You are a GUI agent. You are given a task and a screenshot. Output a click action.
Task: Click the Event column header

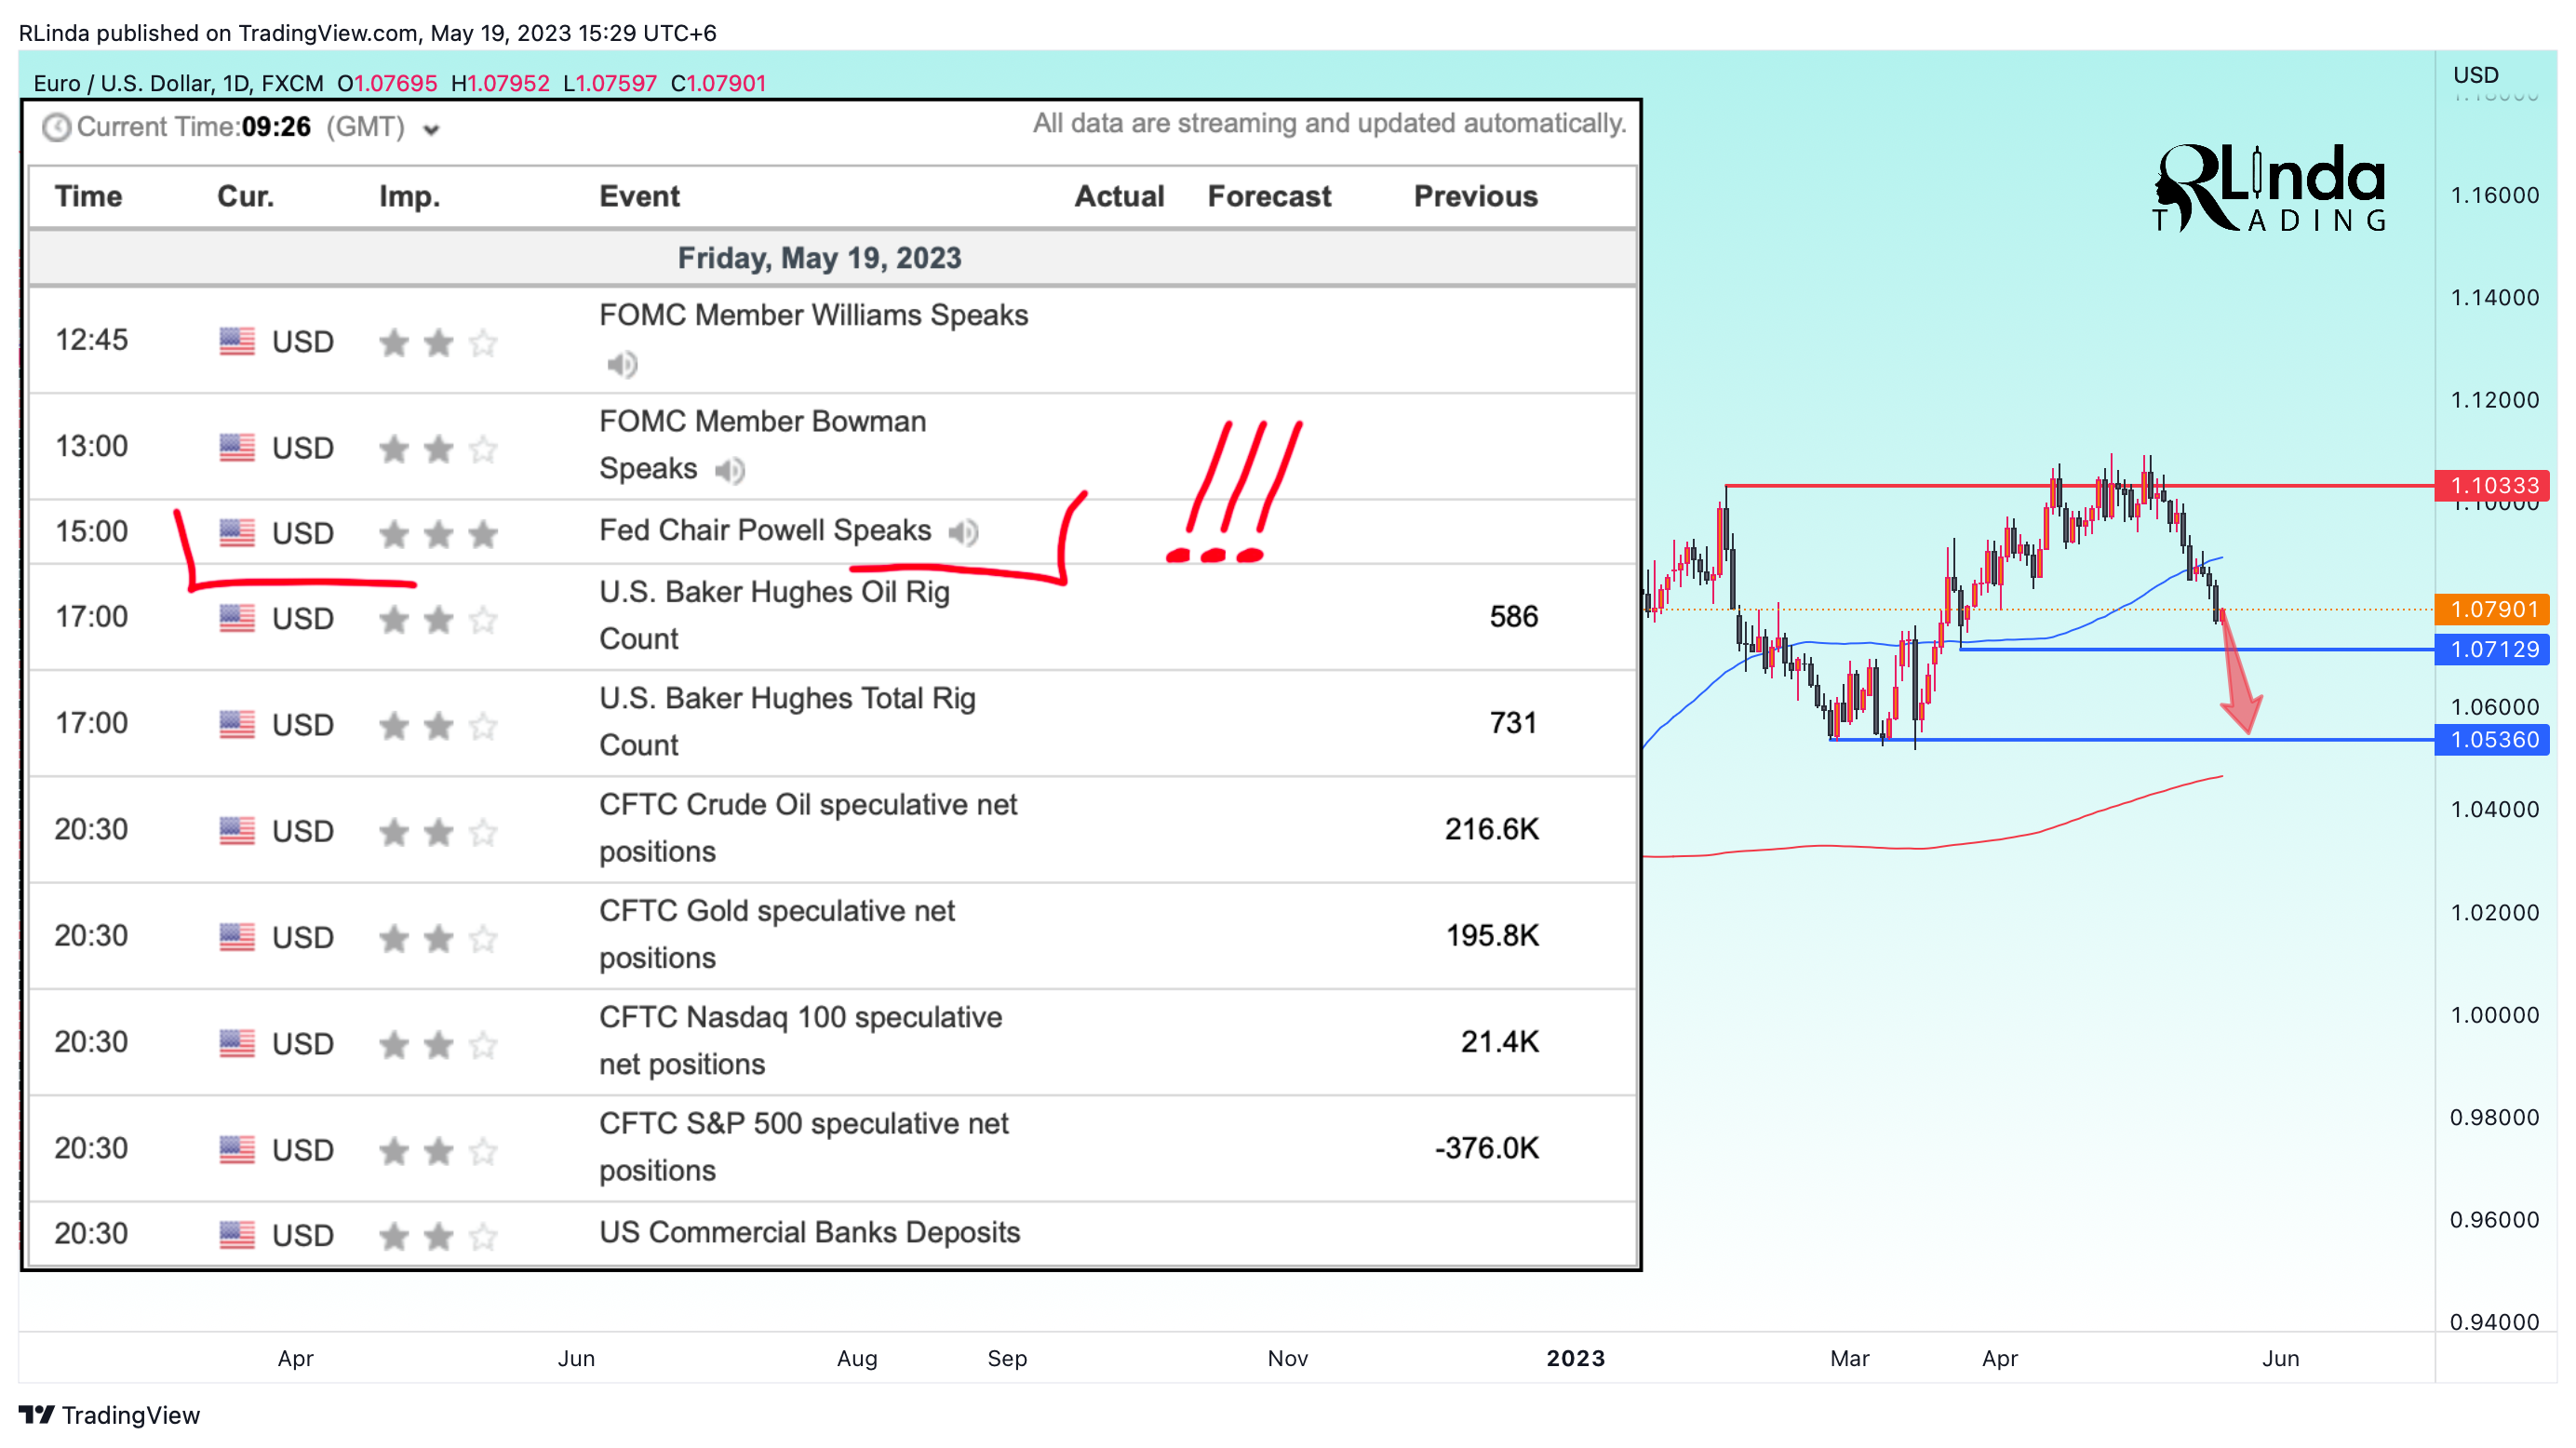[x=639, y=196]
